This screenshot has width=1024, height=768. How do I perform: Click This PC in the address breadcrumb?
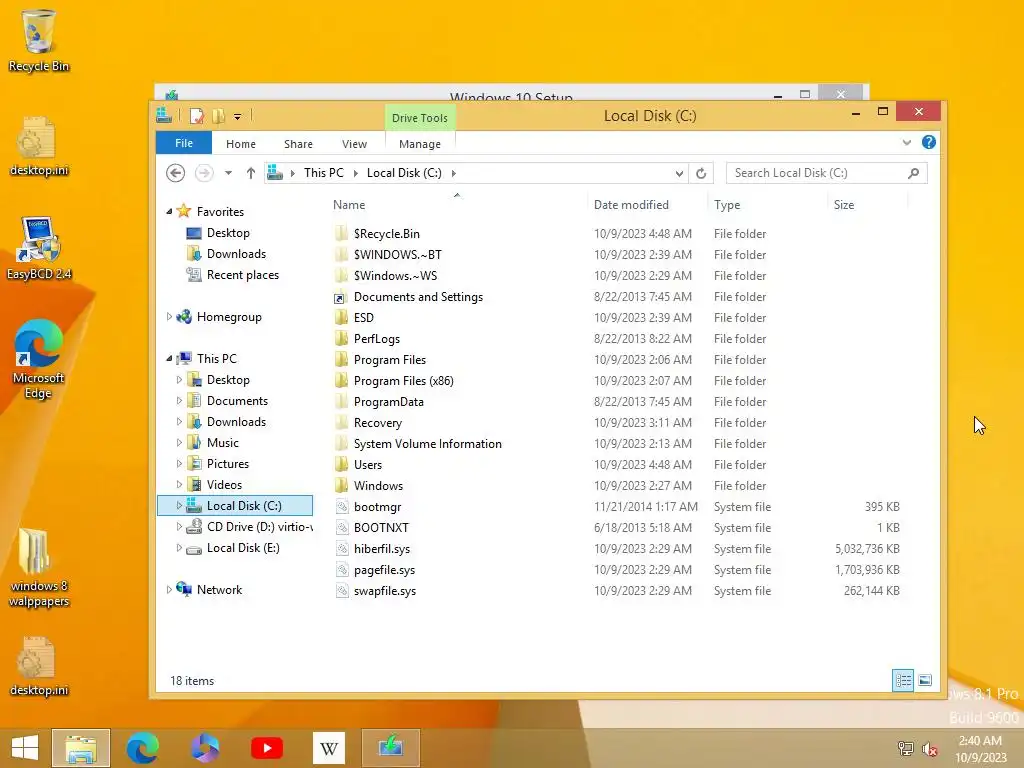click(323, 173)
